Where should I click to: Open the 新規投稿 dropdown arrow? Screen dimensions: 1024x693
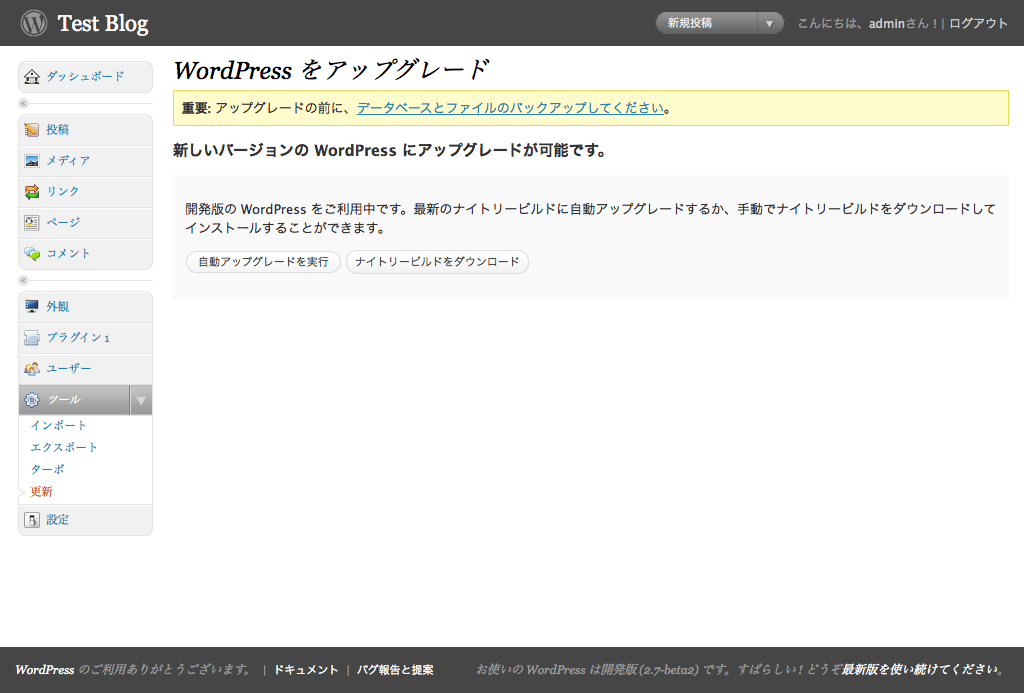(x=770, y=24)
